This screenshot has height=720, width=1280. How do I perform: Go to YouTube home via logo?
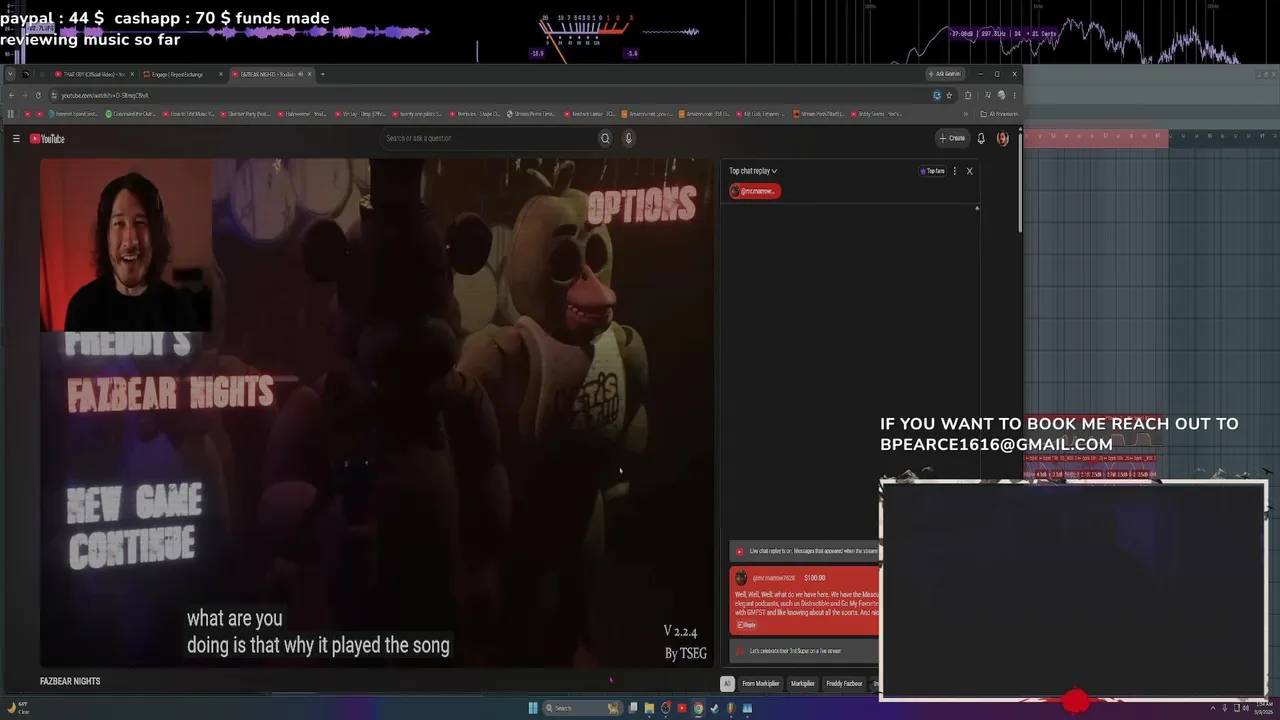(47, 139)
